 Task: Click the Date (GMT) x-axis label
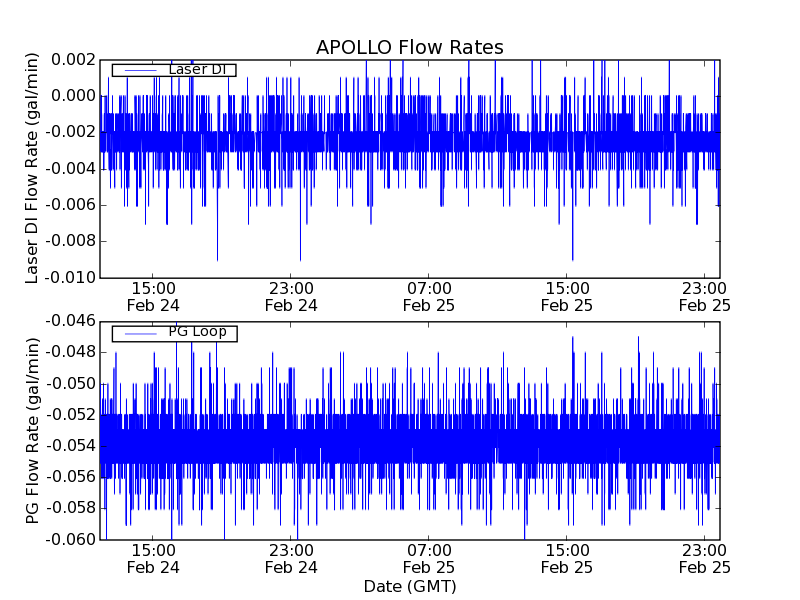point(409,586)
